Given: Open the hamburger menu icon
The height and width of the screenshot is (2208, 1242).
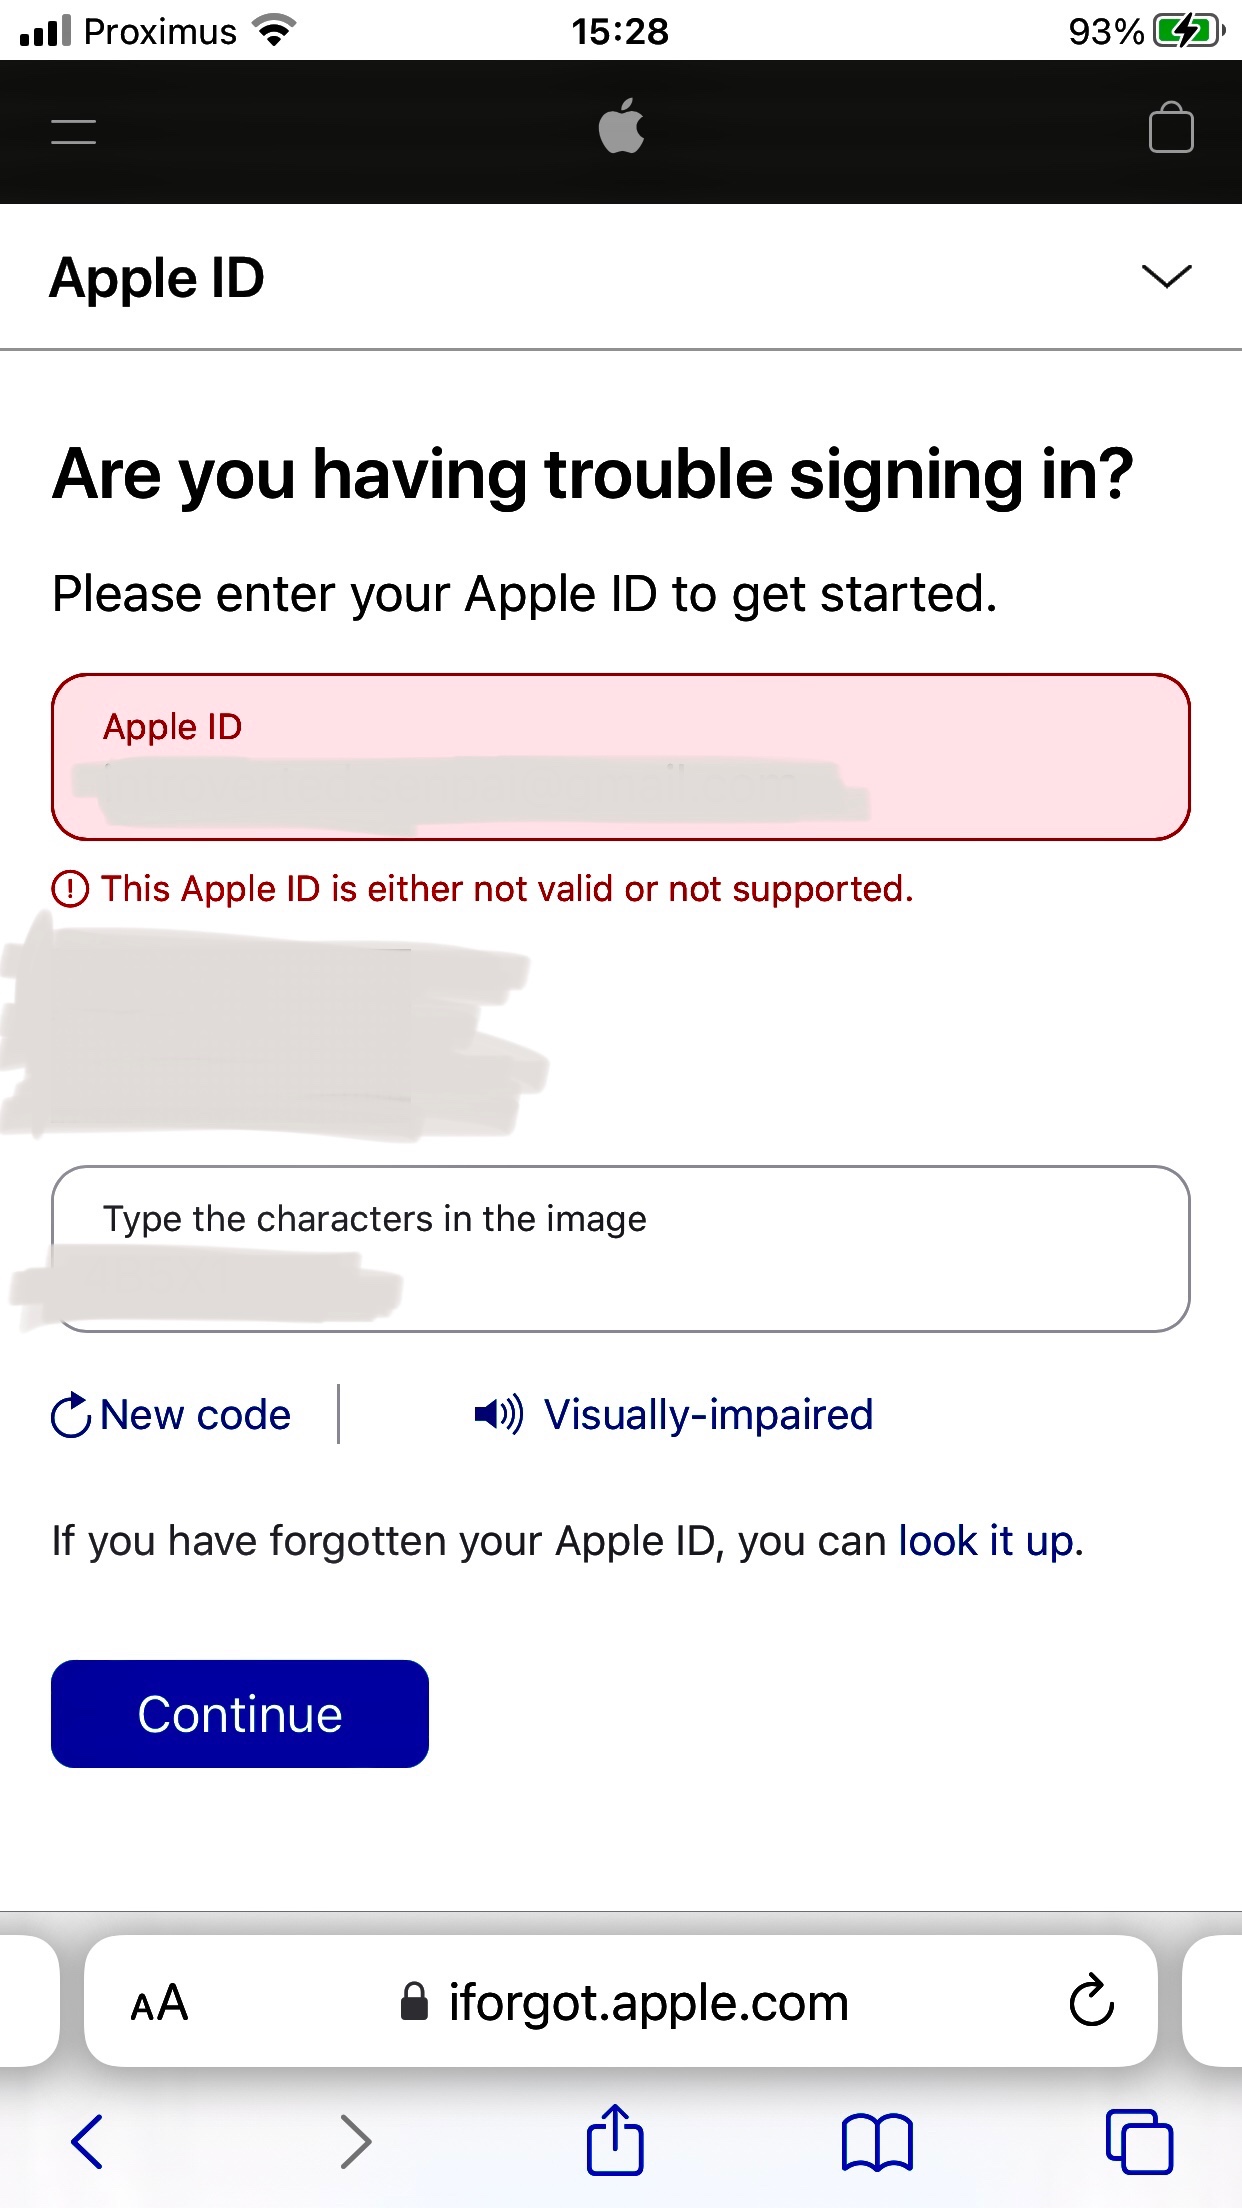Looking at the screenshot, I should pos(74,131).
